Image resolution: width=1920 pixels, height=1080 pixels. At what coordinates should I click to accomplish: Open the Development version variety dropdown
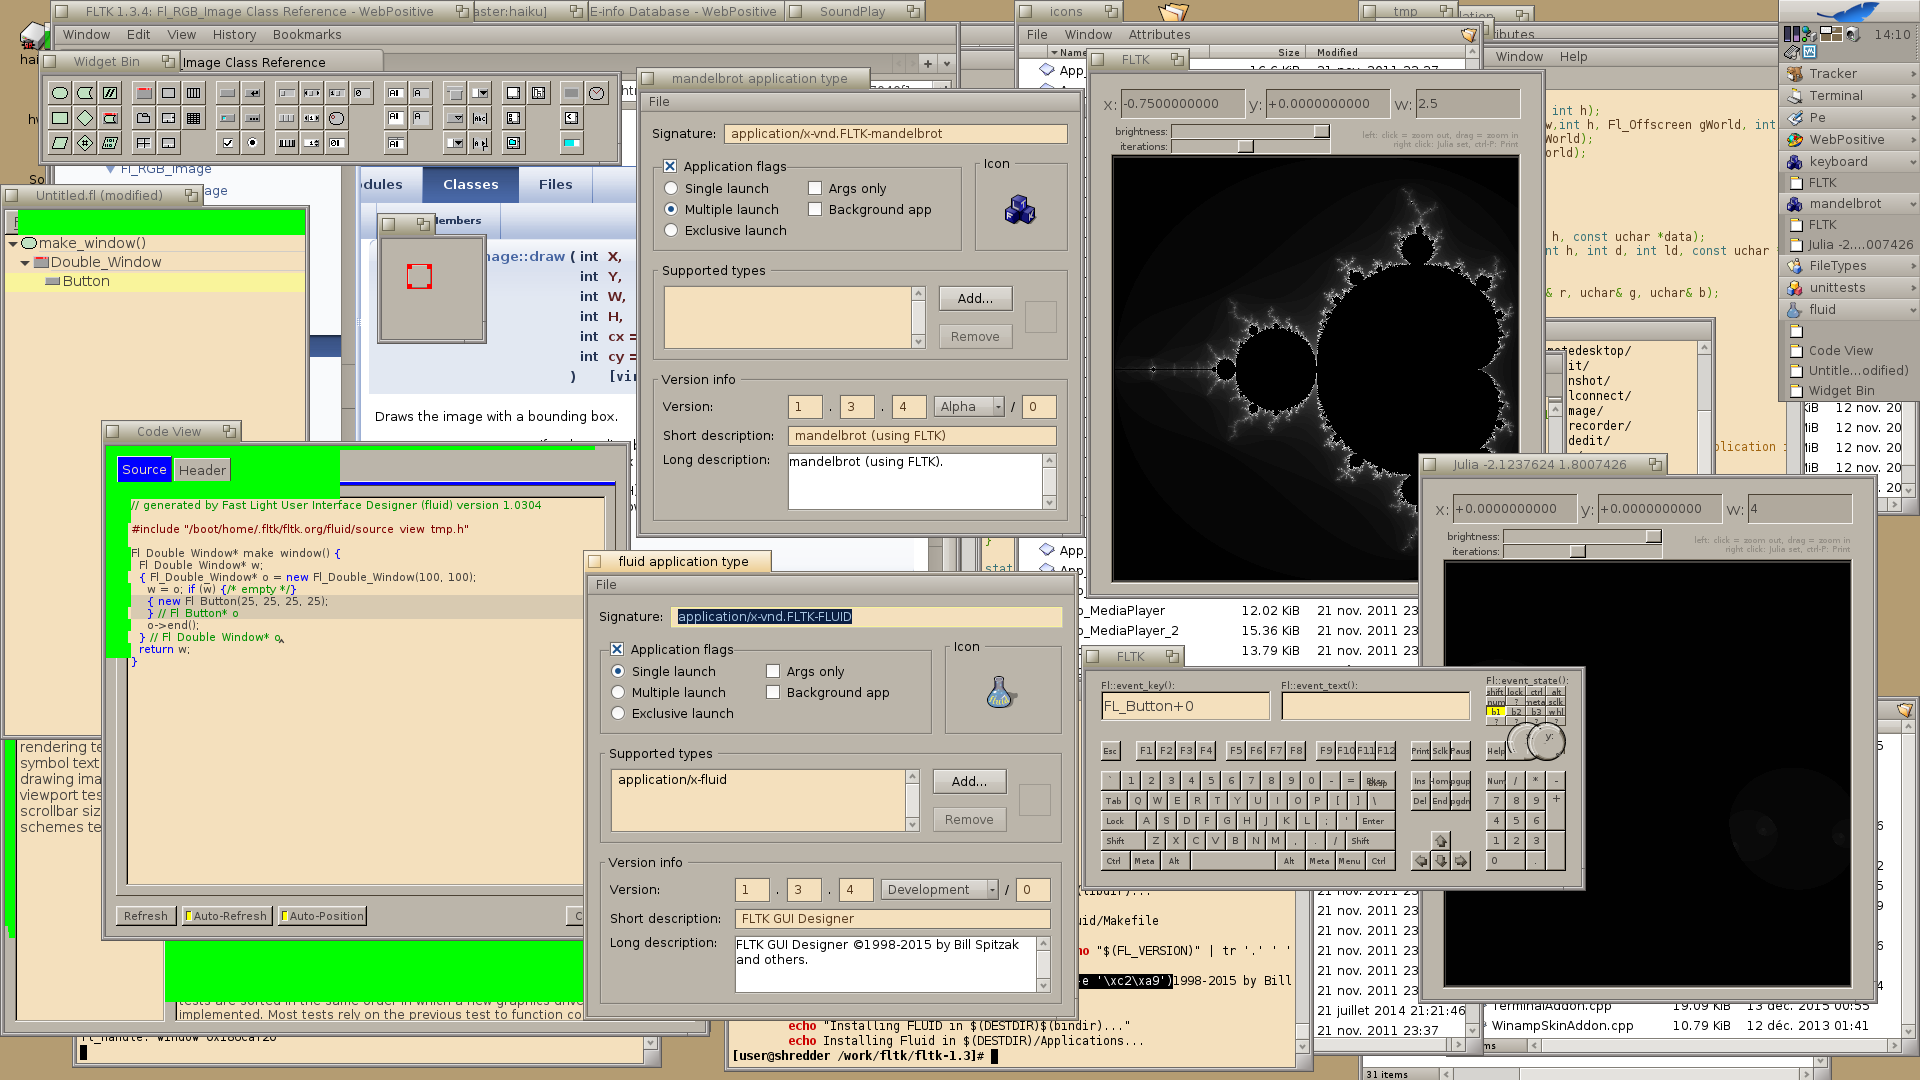pyautogui.click(x=939, y=889)
